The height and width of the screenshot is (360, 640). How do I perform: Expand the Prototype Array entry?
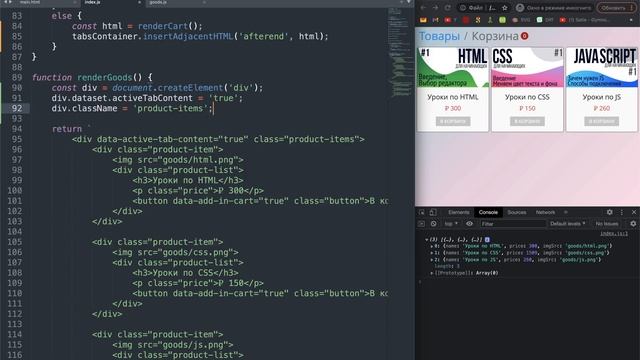coord(431,273)
